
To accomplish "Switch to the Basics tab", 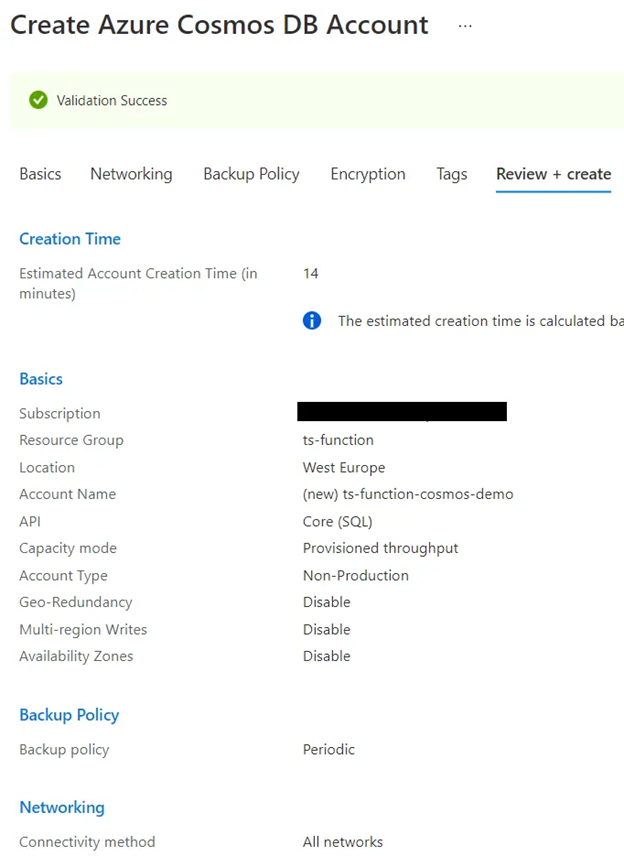I will coord(40,174).
